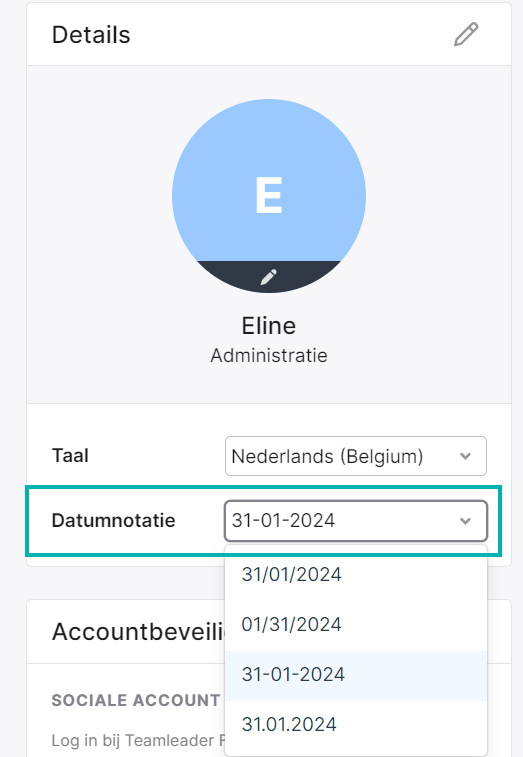Click the Datumnotatie field label
523x757 pixels.
(113, 520)
